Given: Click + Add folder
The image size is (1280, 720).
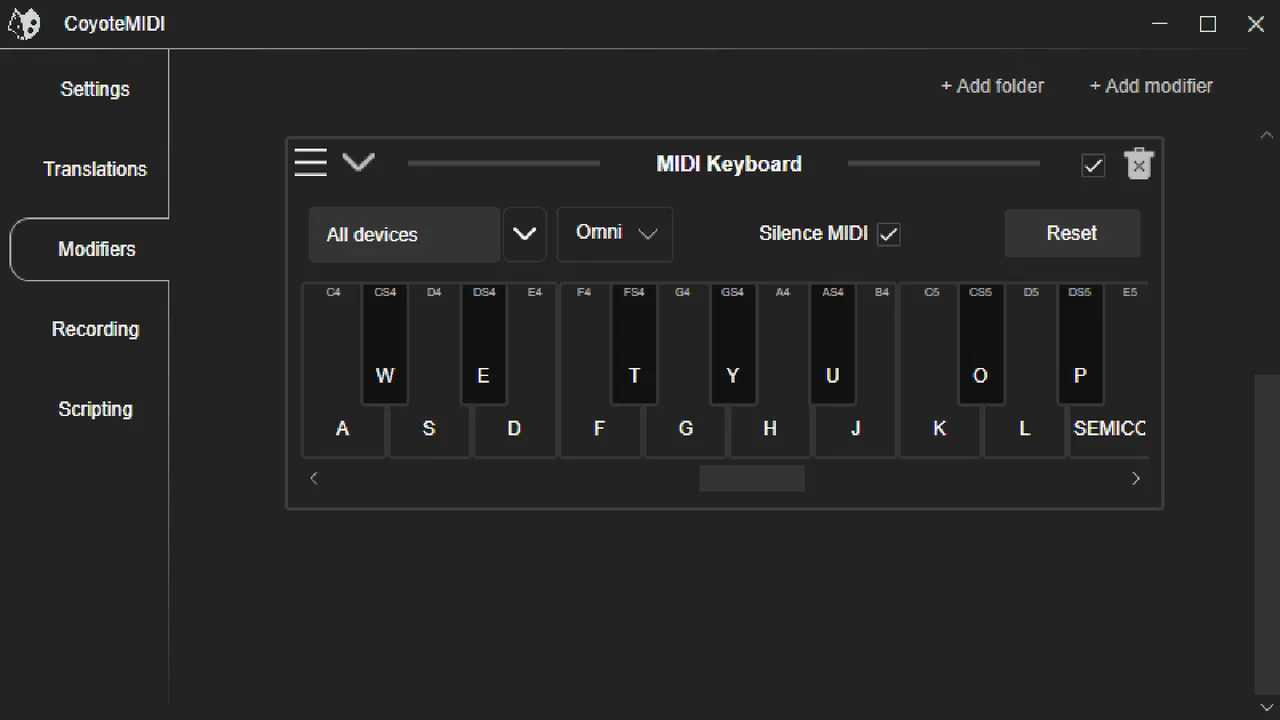Looking at the screenshot, I should (x=992, y=86).
